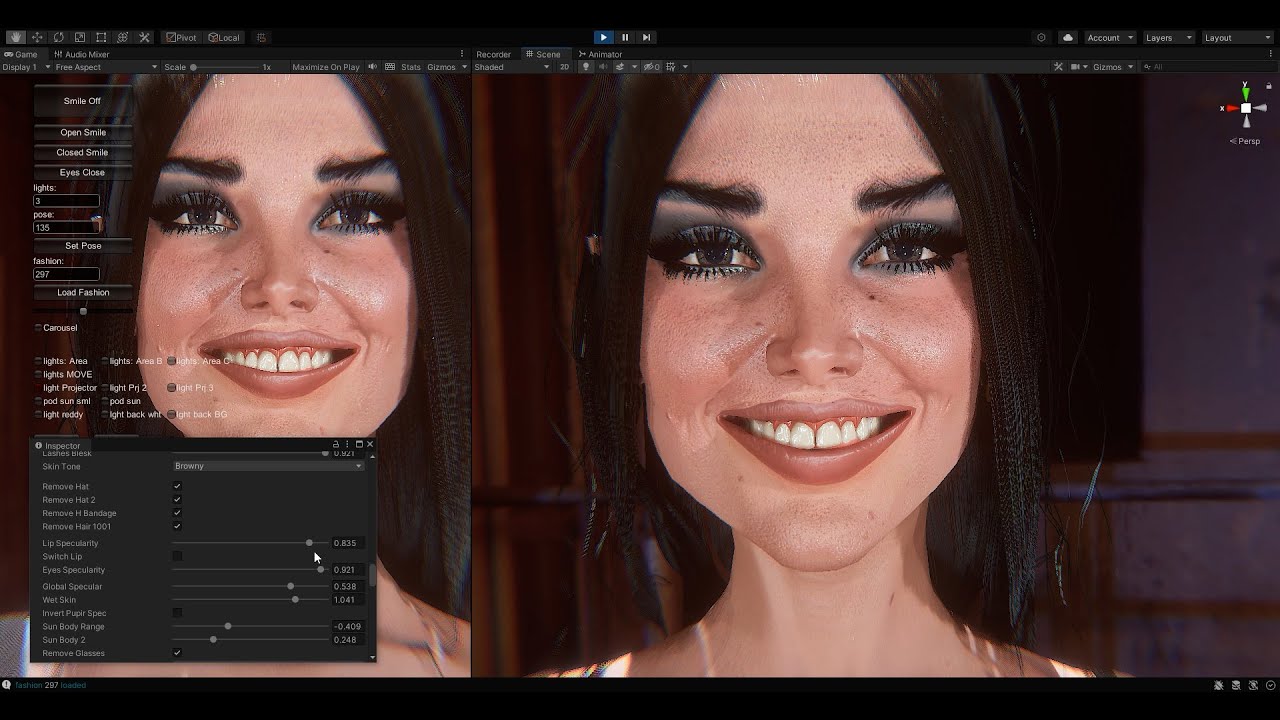Toggle Pivot handle position
Viewport: 1280px width, 720px height.
(181, 37)
